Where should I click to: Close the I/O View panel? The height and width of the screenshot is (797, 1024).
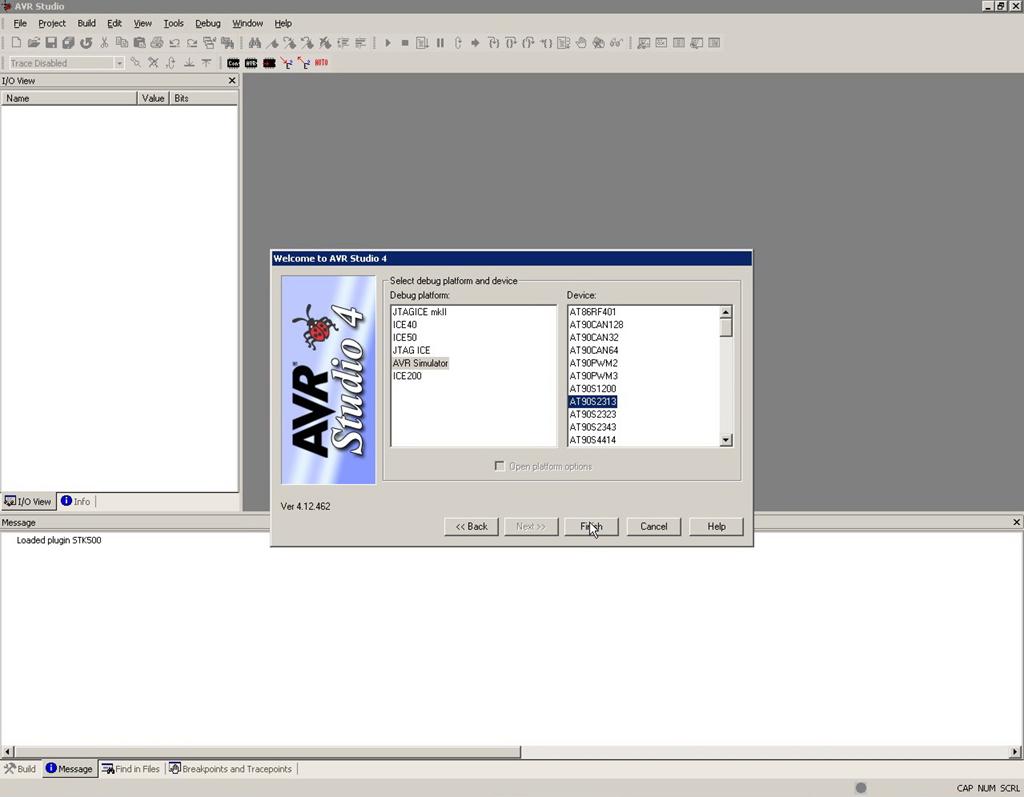232,80
